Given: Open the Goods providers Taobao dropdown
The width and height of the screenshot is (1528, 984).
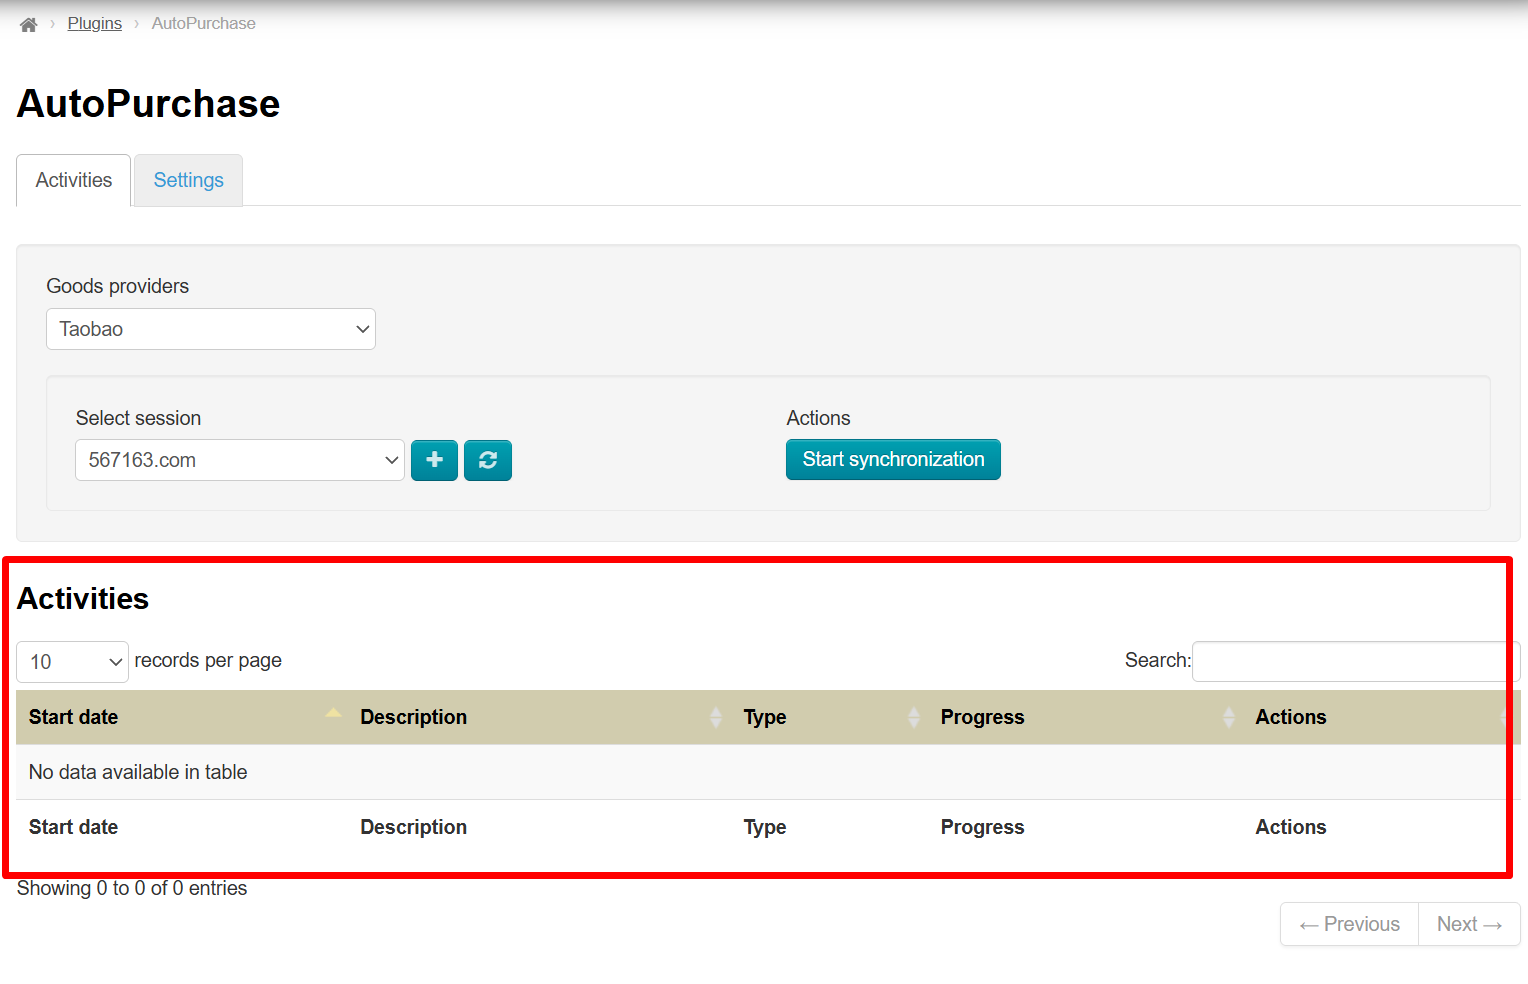Looking at the screenshot, I should (x=211, y=329).
